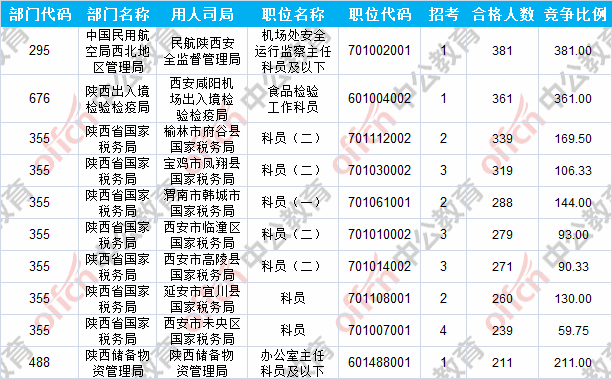Click cell 渭南市韩城市国家税务局
The height and width of the screenshot is (379, 612).
pos(202,203)
